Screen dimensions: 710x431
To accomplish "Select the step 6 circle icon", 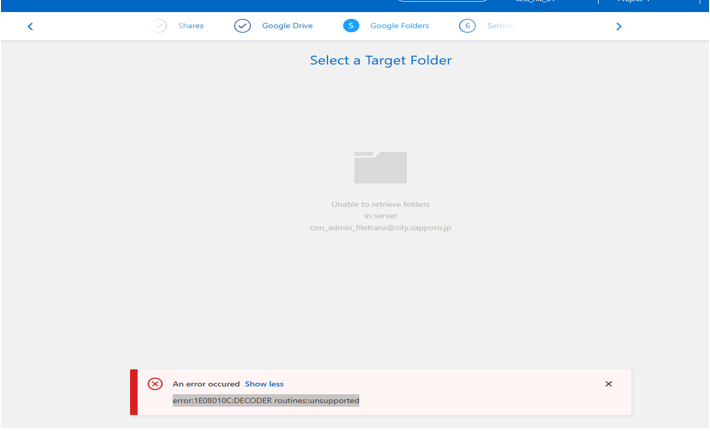I will coord(467,26).
